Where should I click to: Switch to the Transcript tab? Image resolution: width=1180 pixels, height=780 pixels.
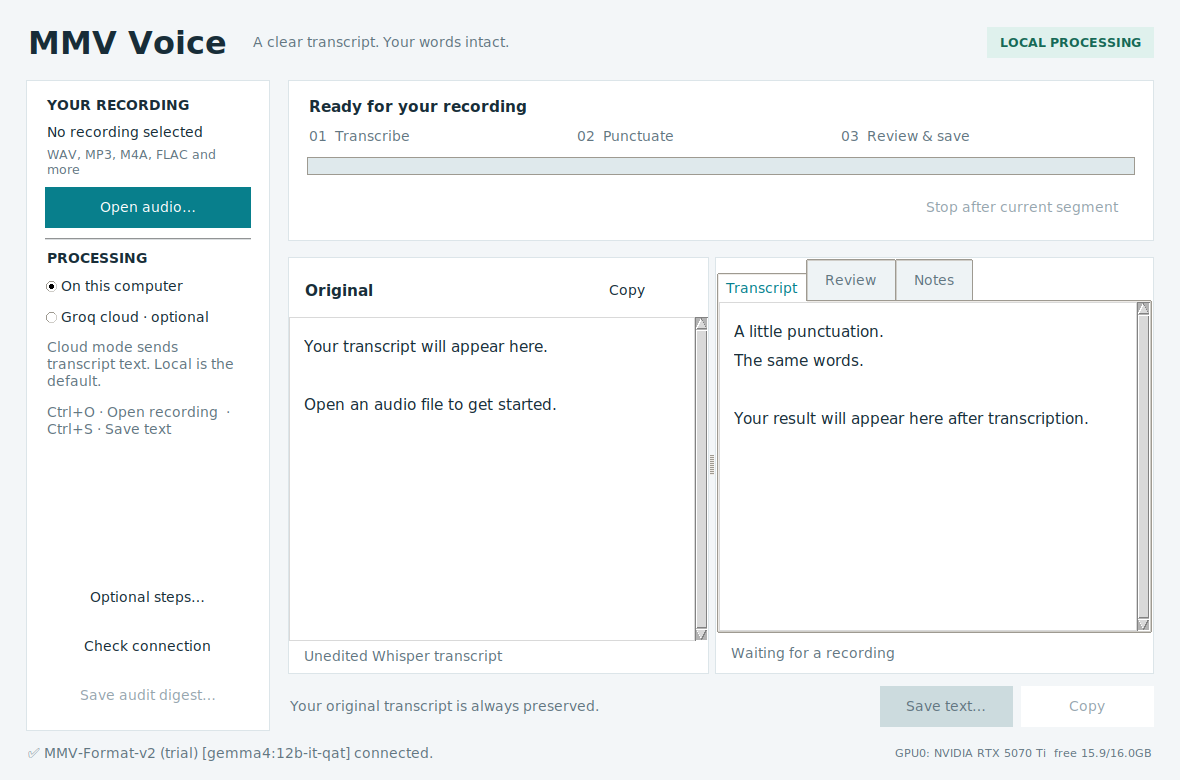tap(762, 288)
